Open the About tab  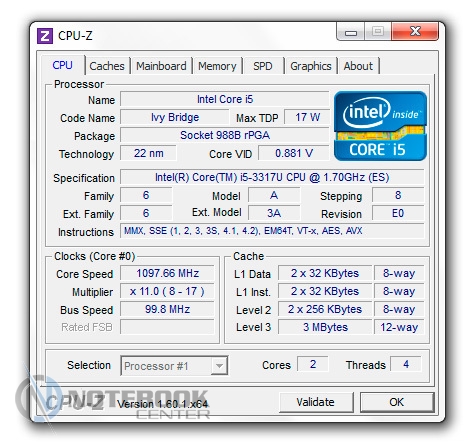point(358,66)
